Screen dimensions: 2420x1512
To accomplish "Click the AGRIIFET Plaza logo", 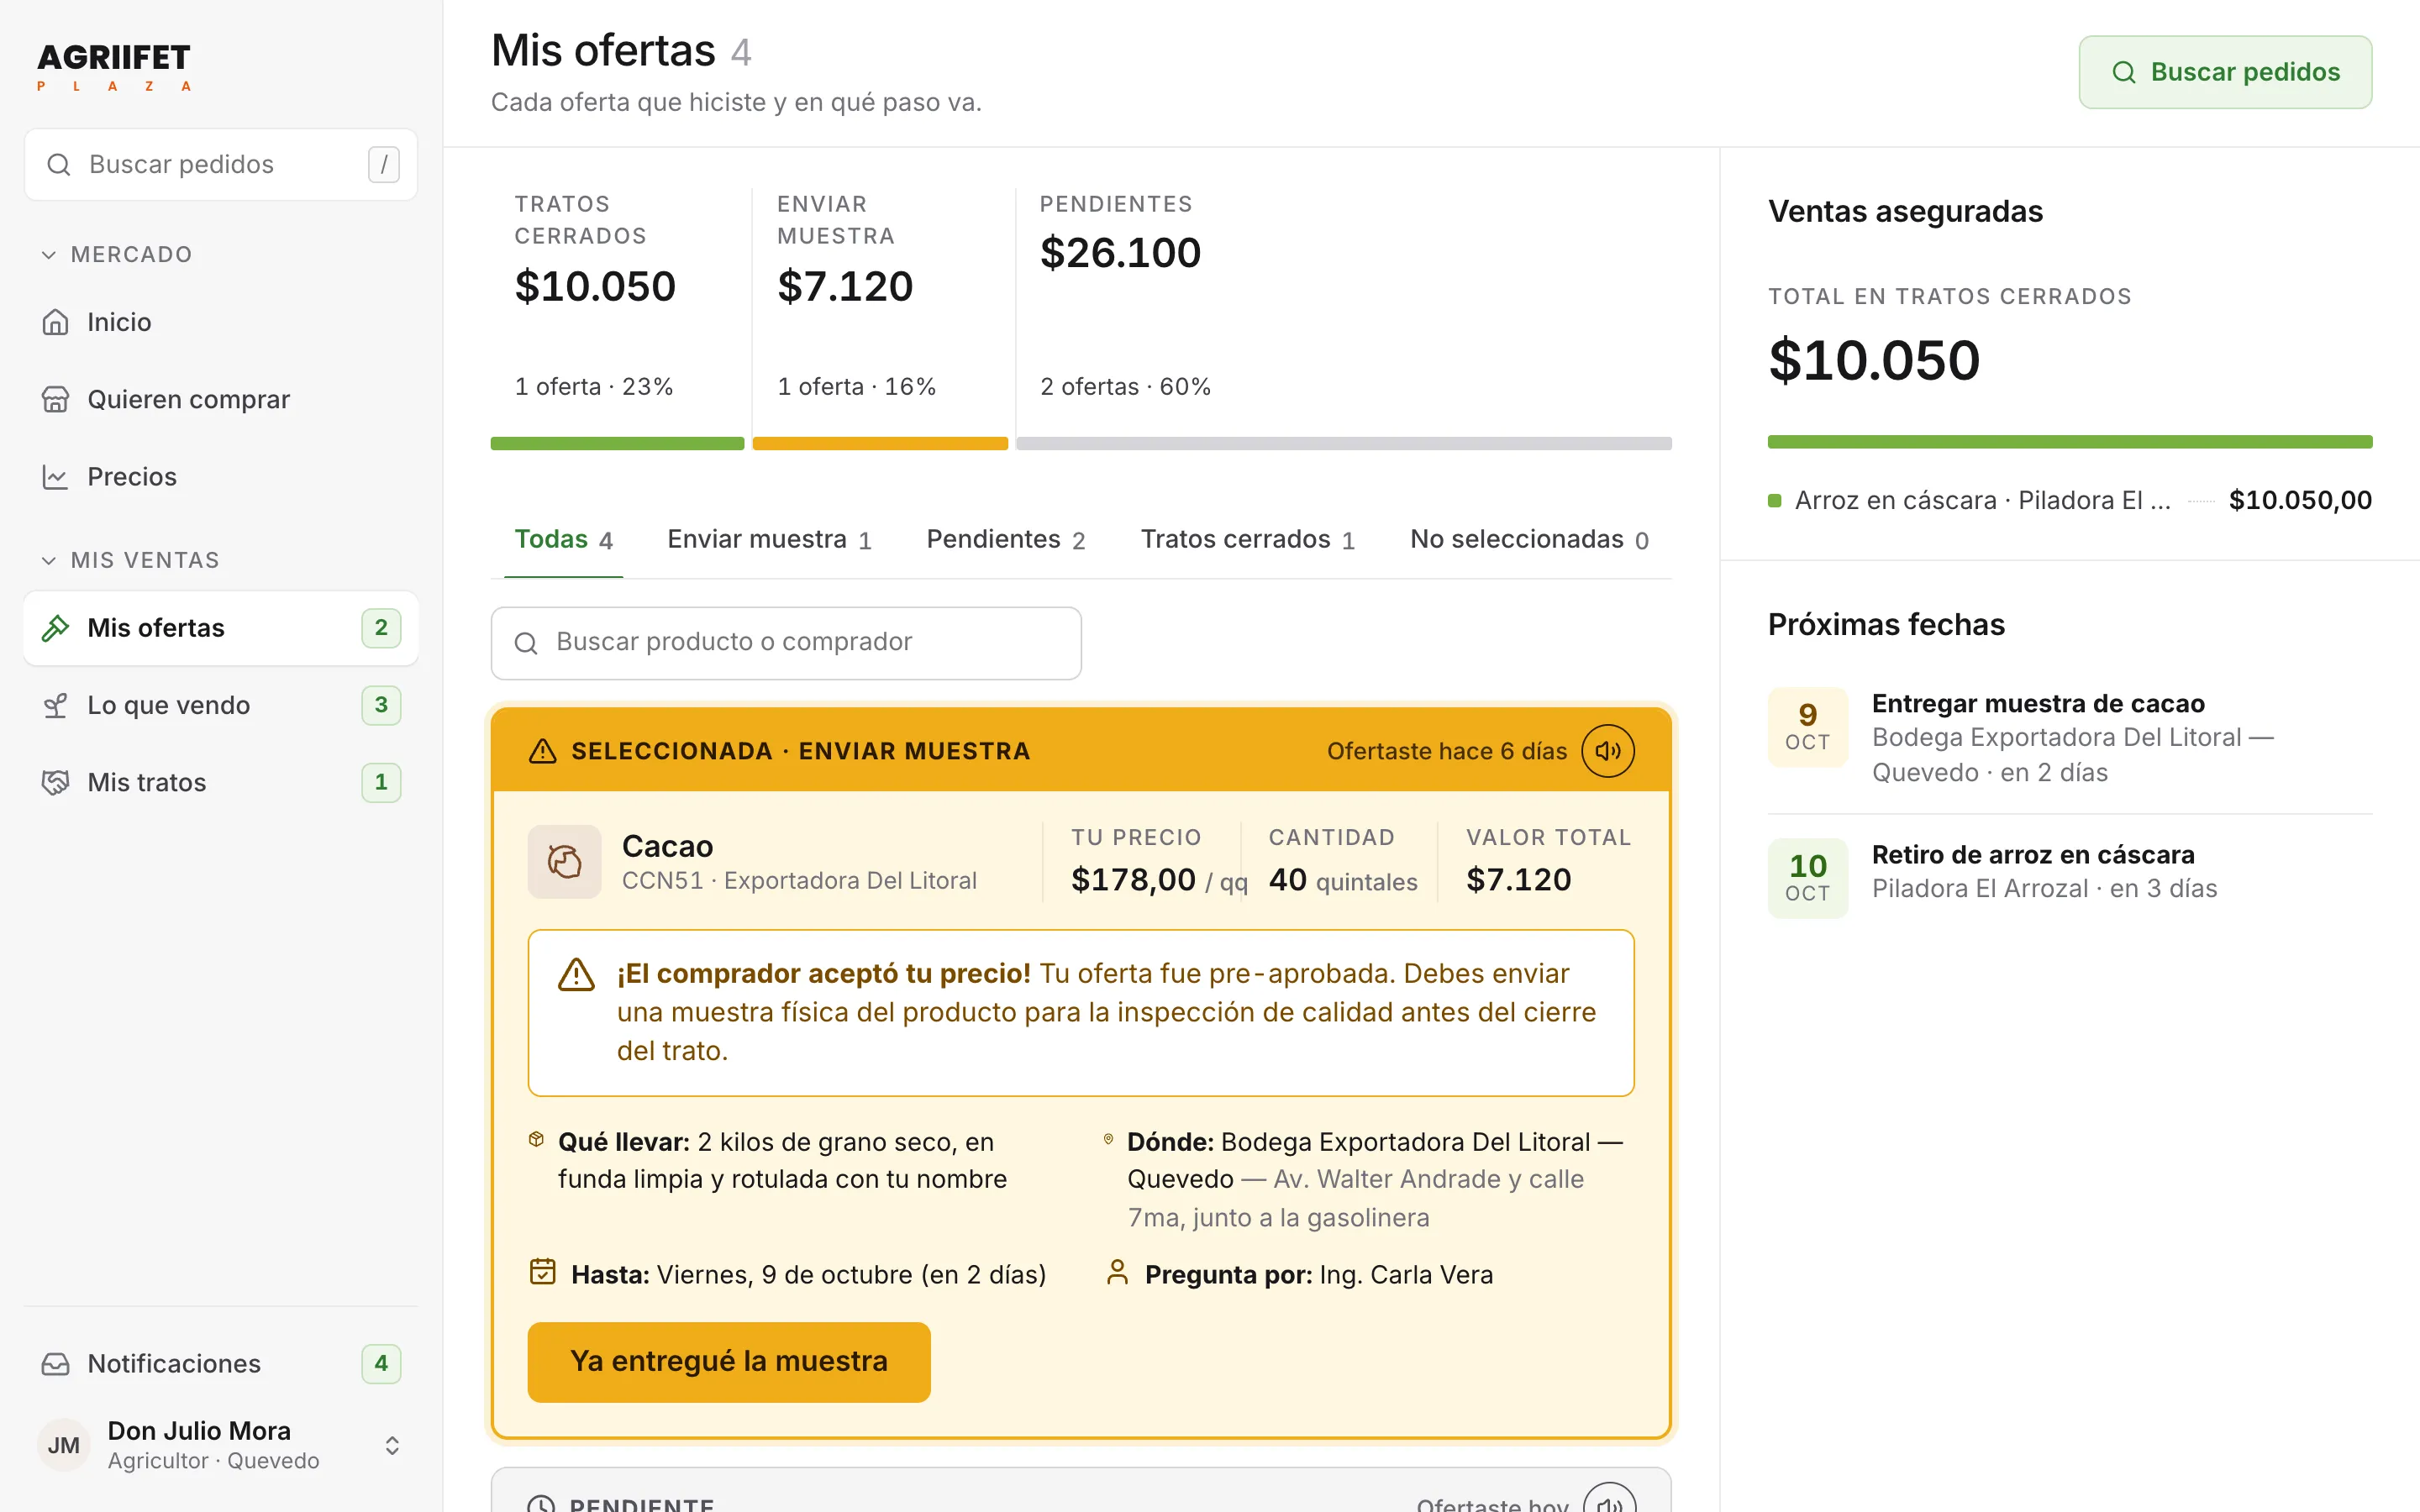I will (113, 67).
